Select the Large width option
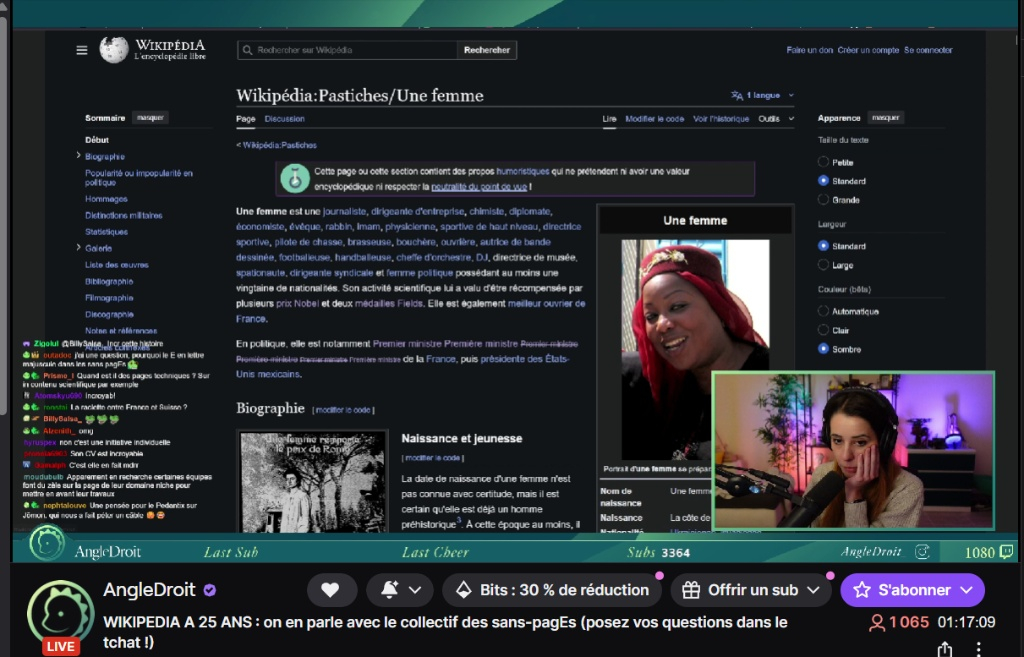The width and height of the screenshot is (1024, 657). 824,265
